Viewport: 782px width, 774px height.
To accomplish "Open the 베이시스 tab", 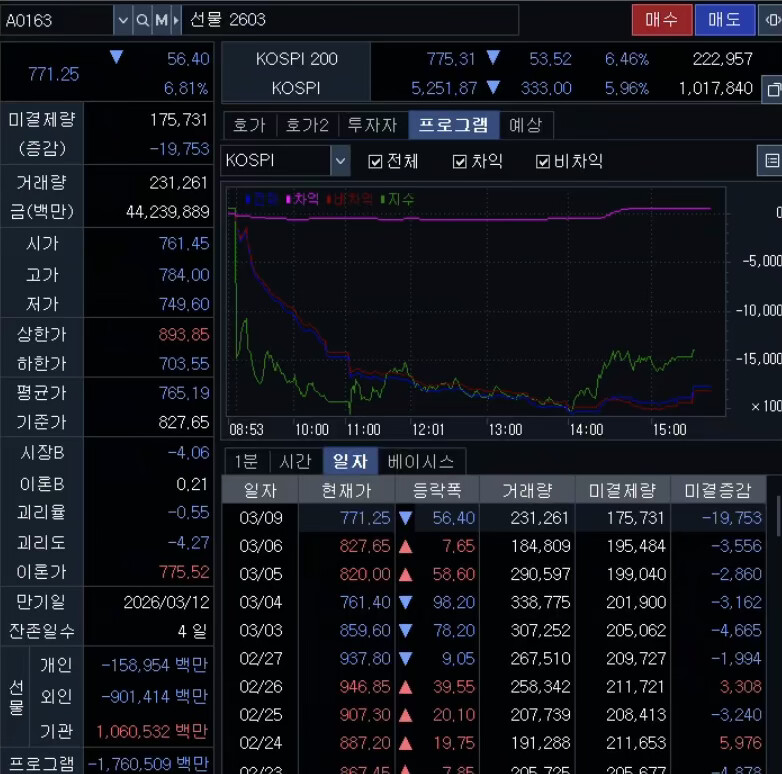I will 421,461.
